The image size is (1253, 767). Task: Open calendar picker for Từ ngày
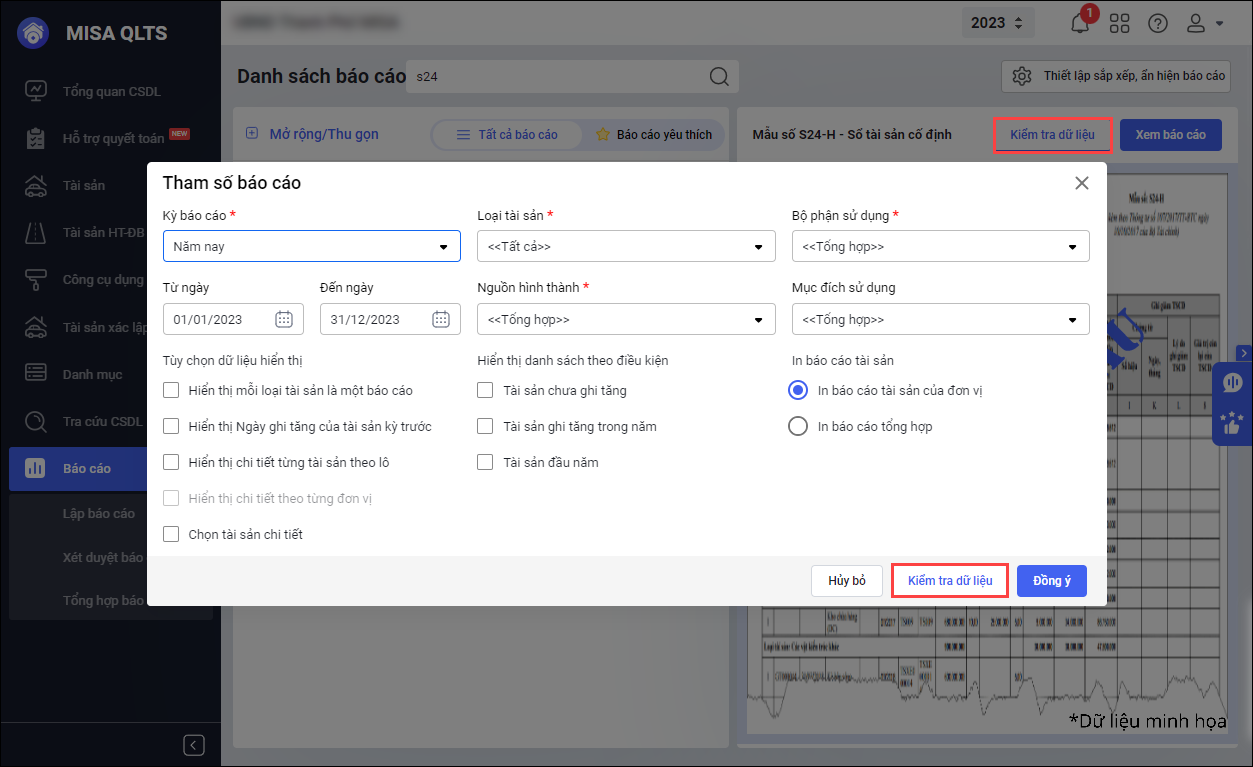284,319
